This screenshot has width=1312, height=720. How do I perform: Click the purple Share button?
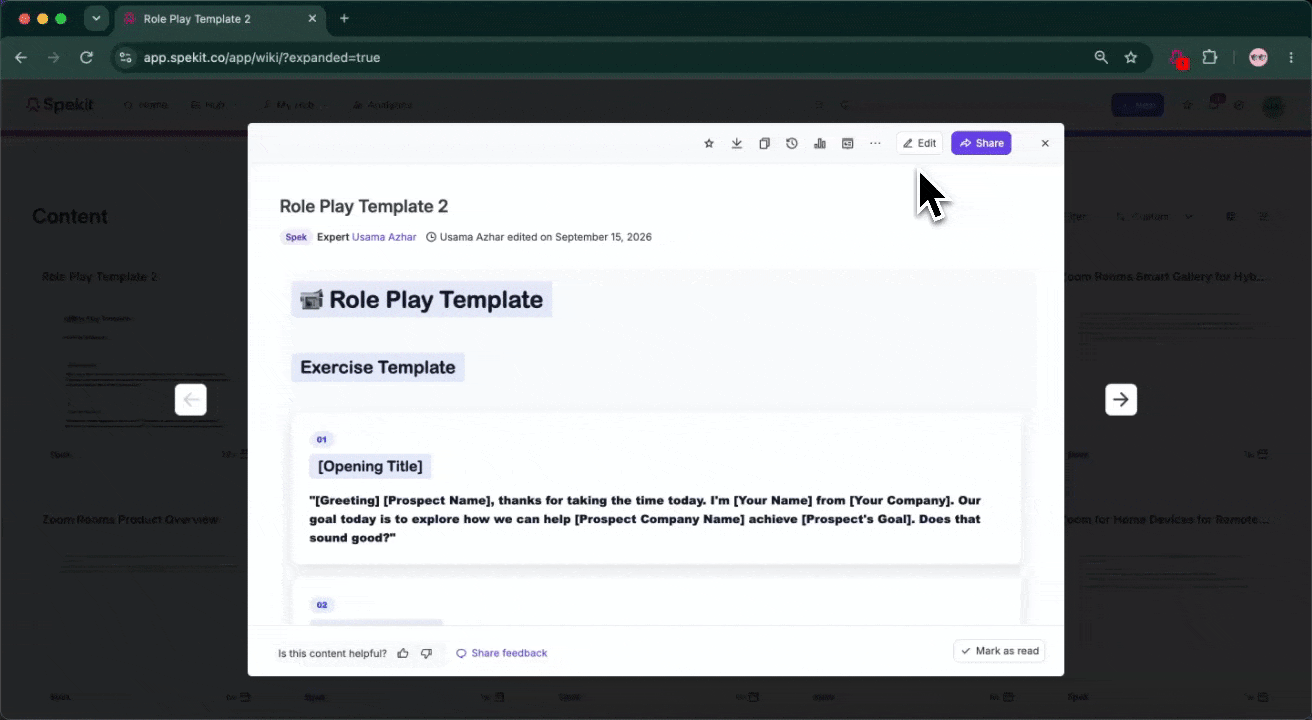[981, 144]
